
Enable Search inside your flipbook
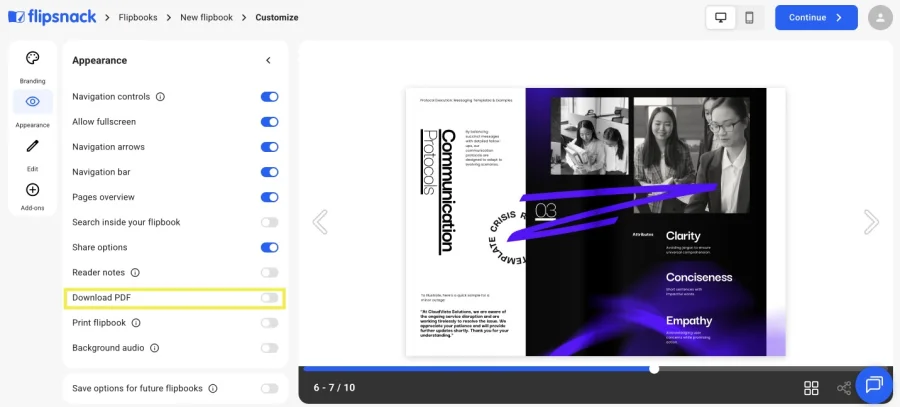click(x=269, y=222)
